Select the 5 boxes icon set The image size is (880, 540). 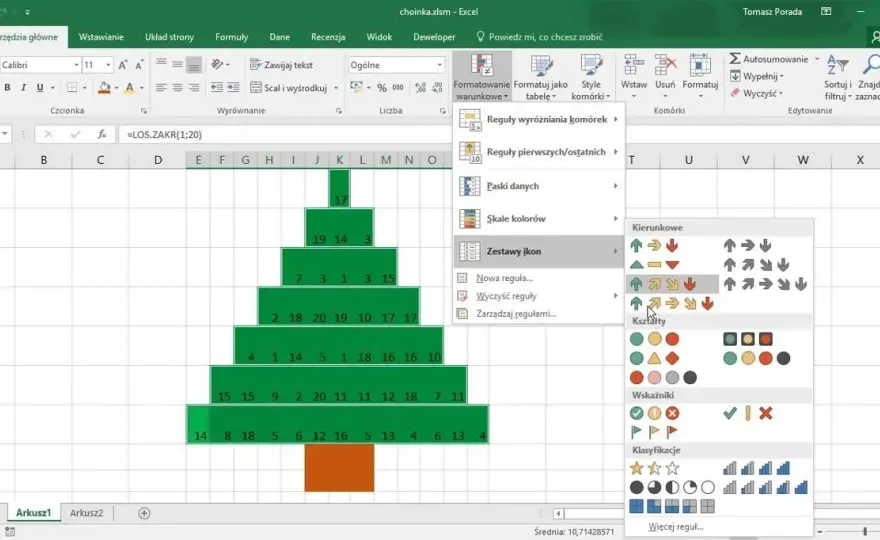coord(672,506)
